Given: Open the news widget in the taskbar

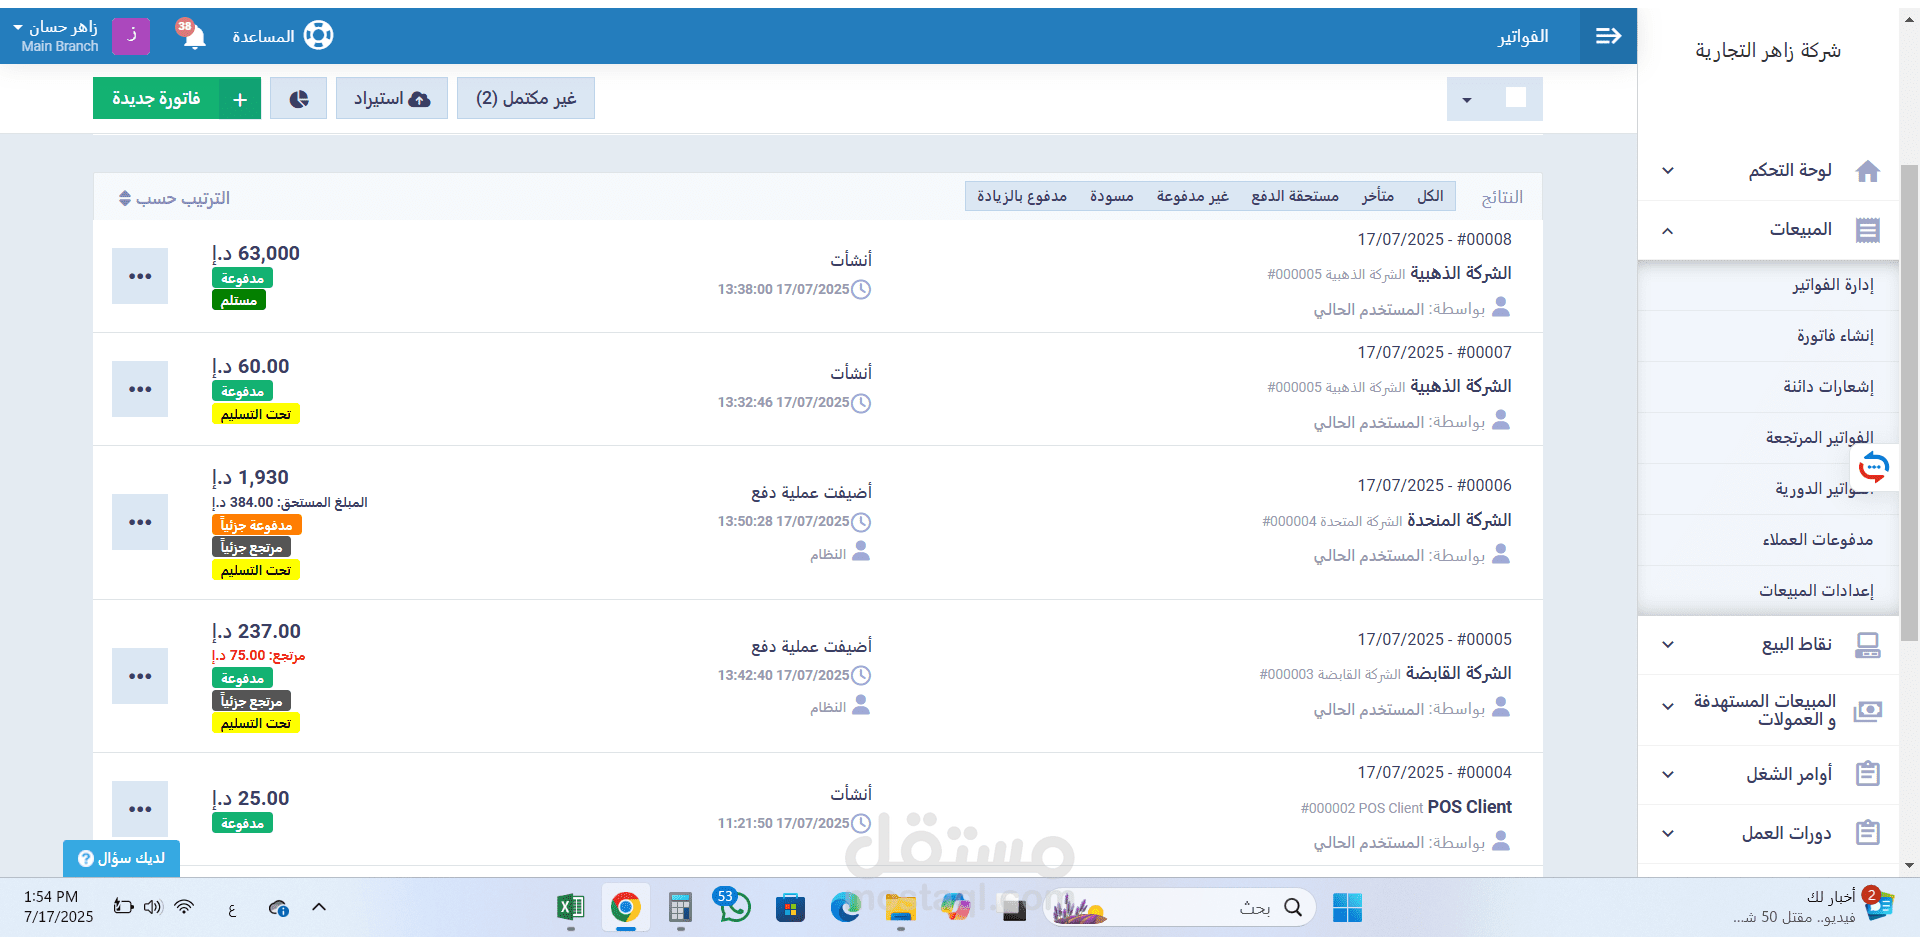Looking at the screenshot, I should [x=1813, y=907].
